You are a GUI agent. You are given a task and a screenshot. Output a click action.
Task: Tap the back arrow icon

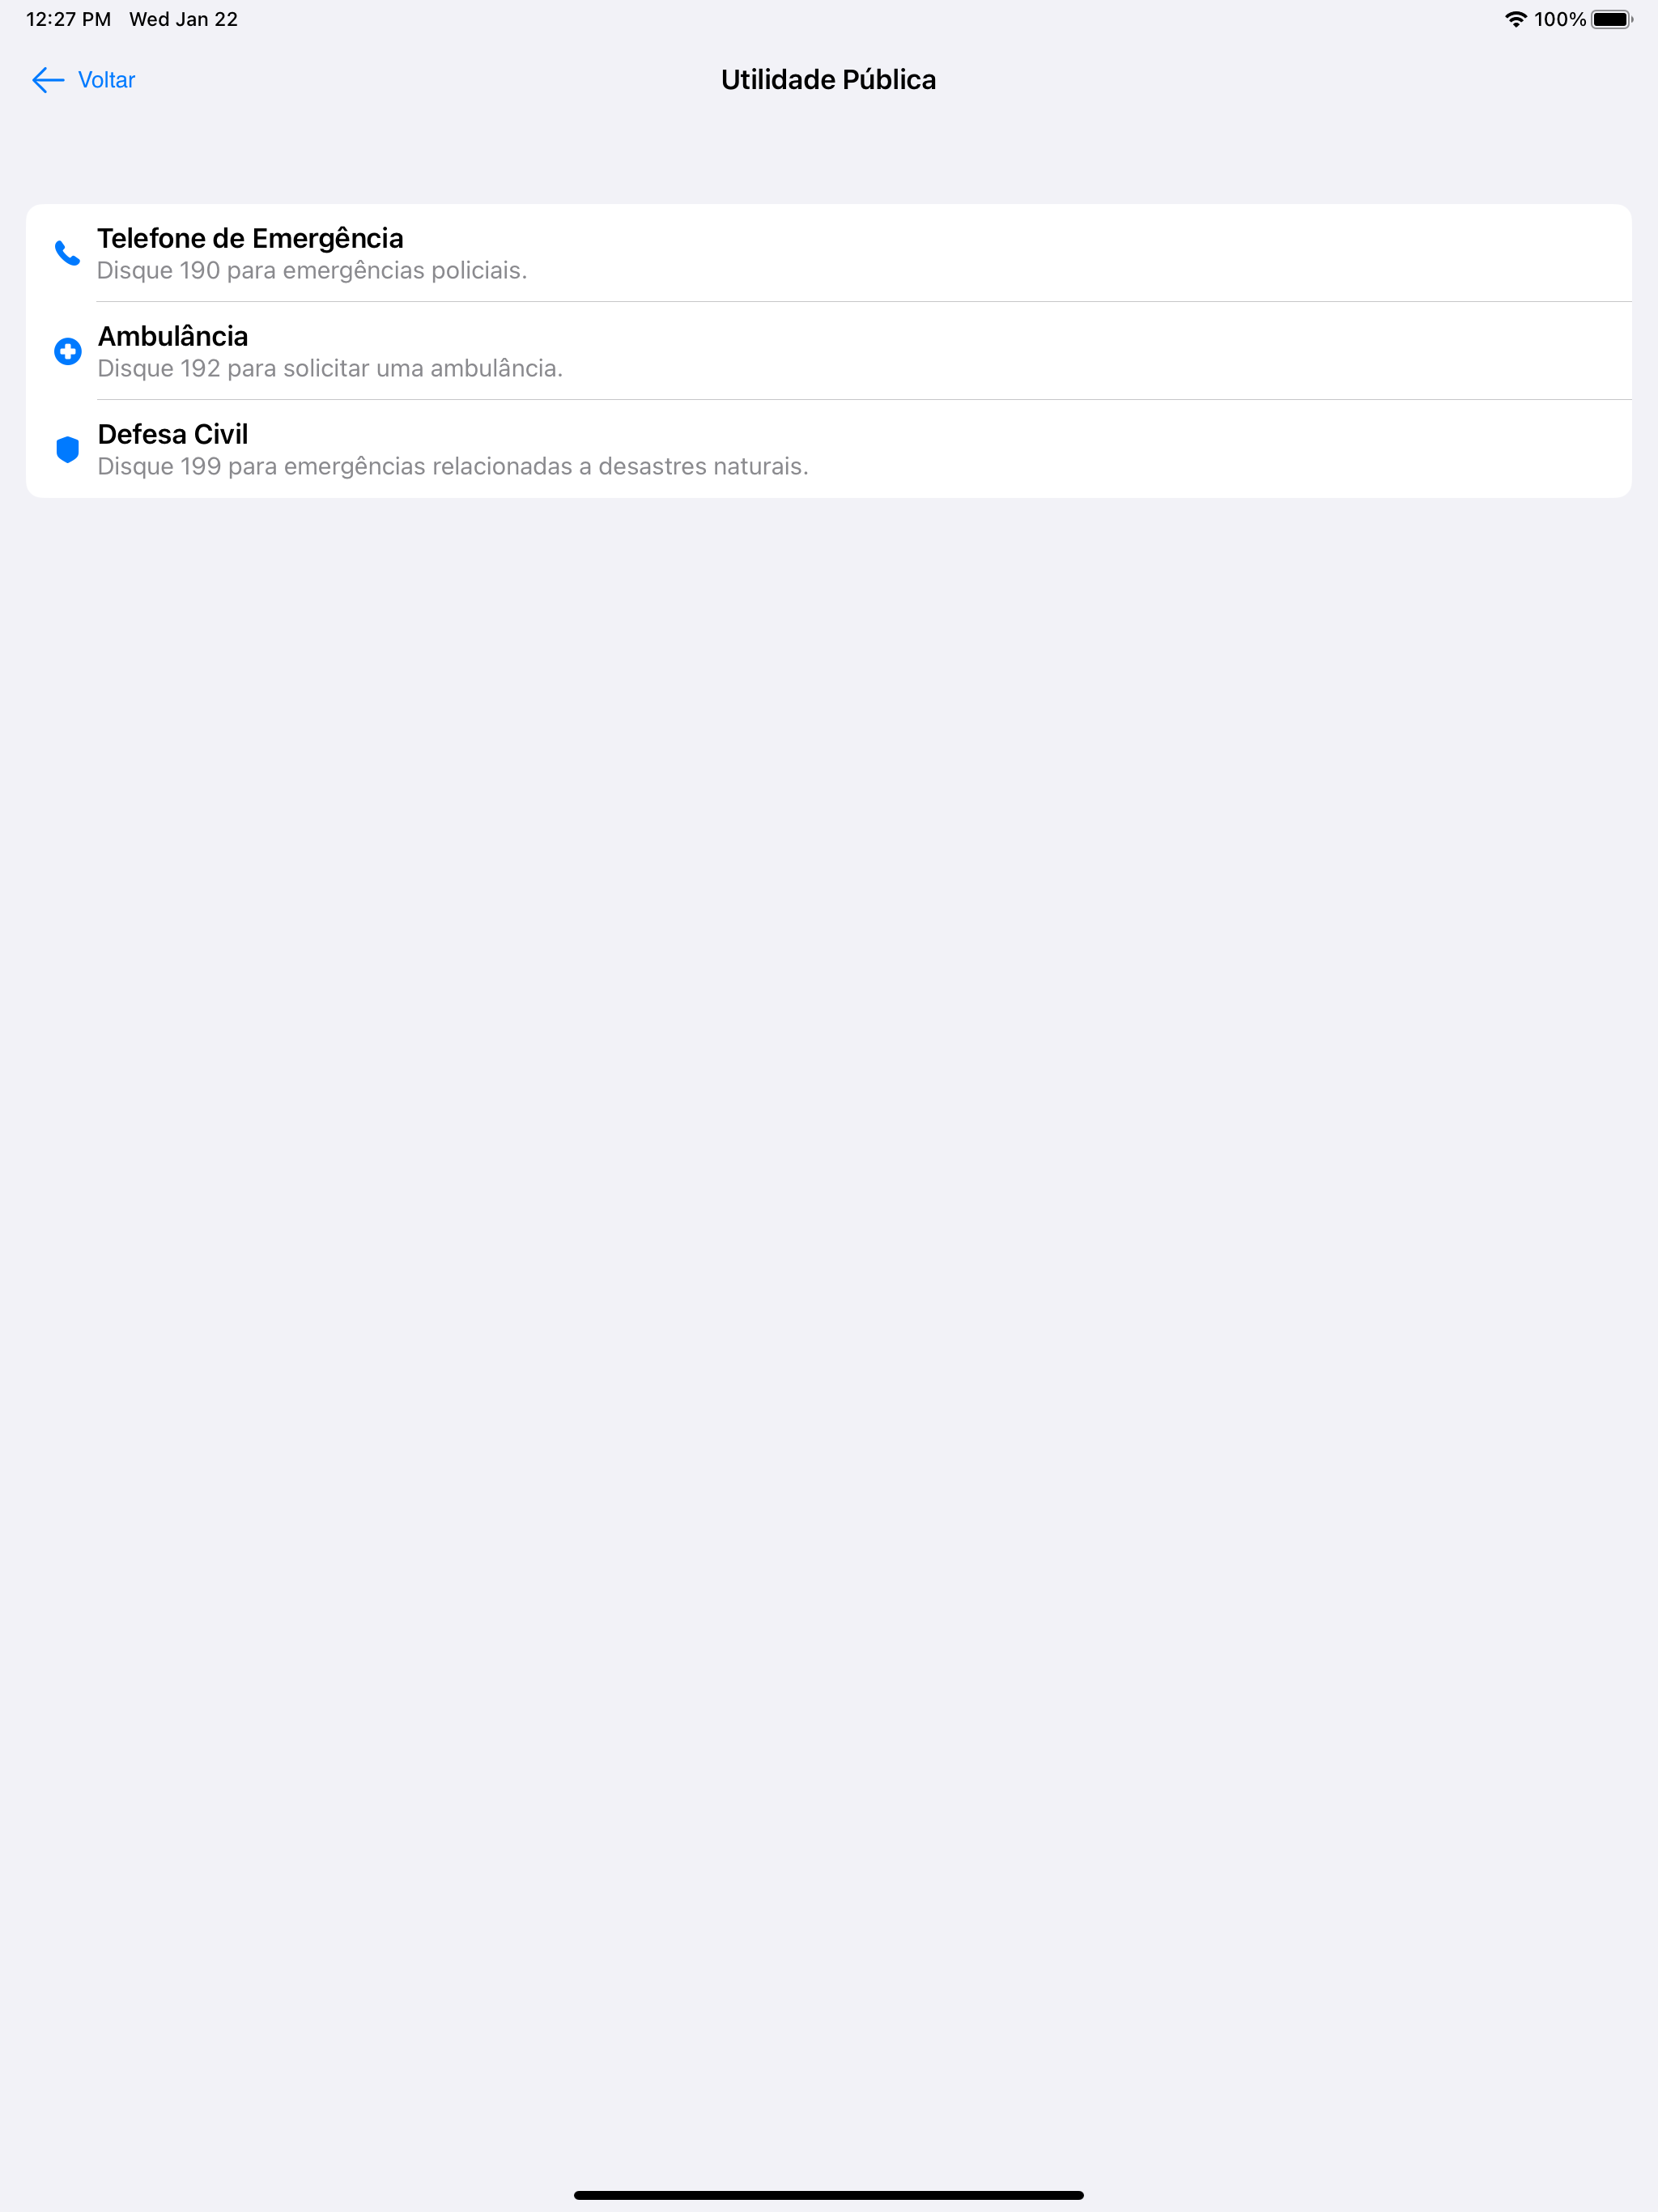pos(48,80)
